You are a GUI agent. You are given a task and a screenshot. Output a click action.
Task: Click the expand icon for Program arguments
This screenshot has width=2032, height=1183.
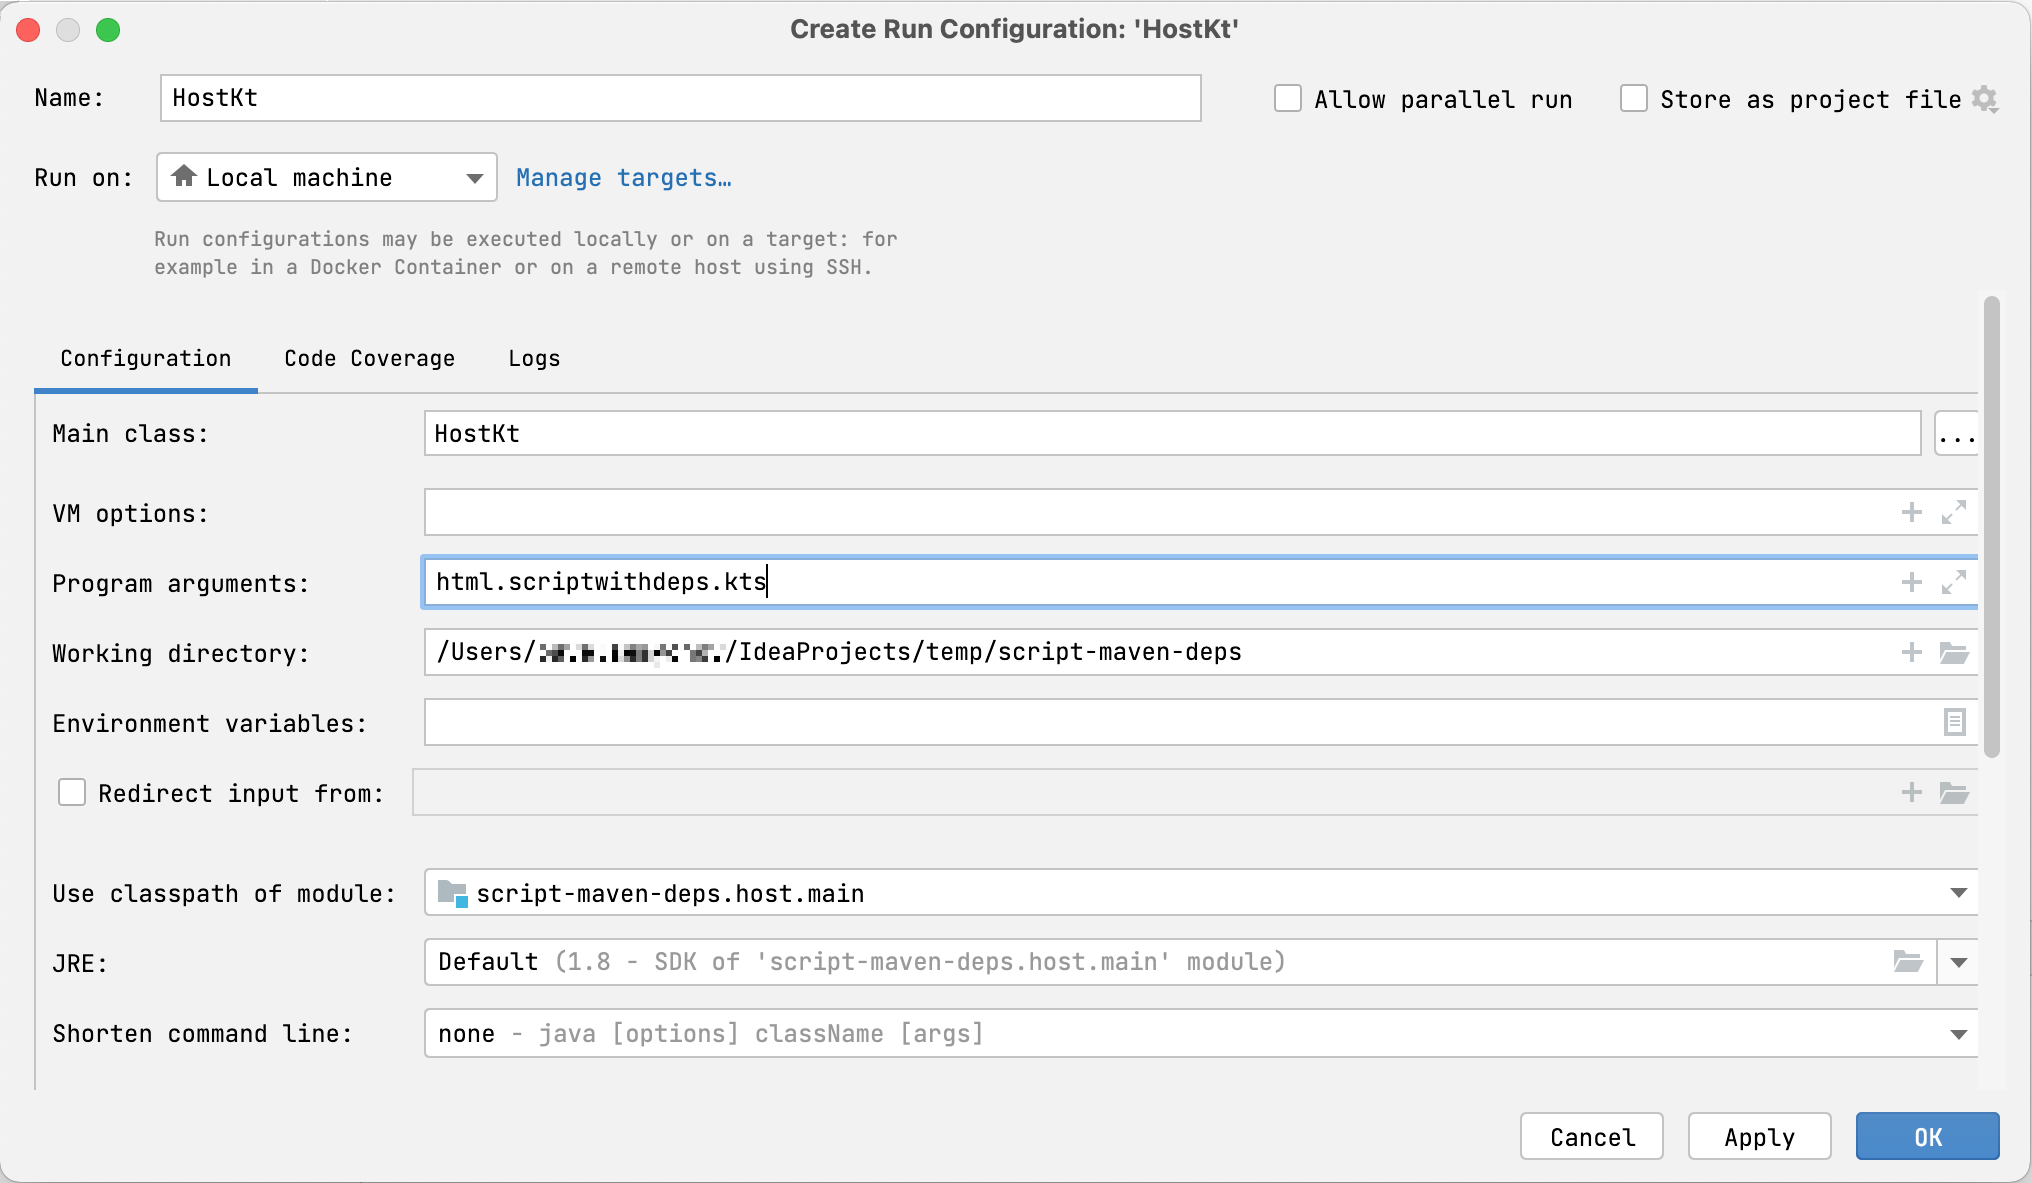pyautogui.click(x=1955, y=582)
